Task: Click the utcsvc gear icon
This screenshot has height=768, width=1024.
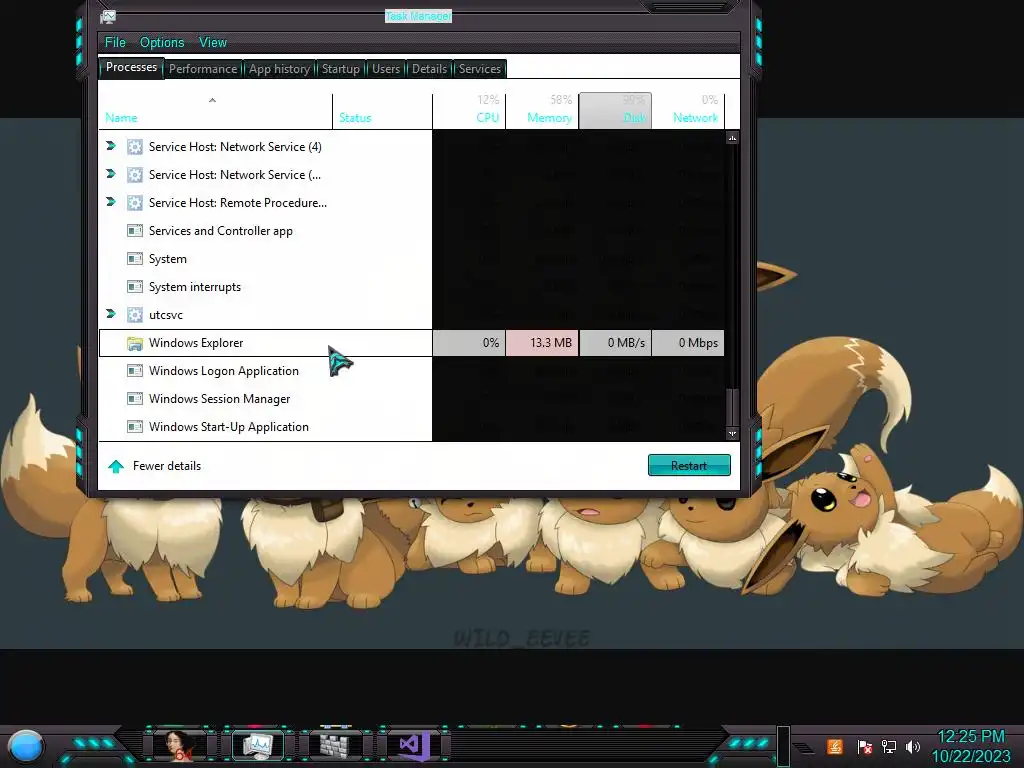Action: (x=135, y=315)
